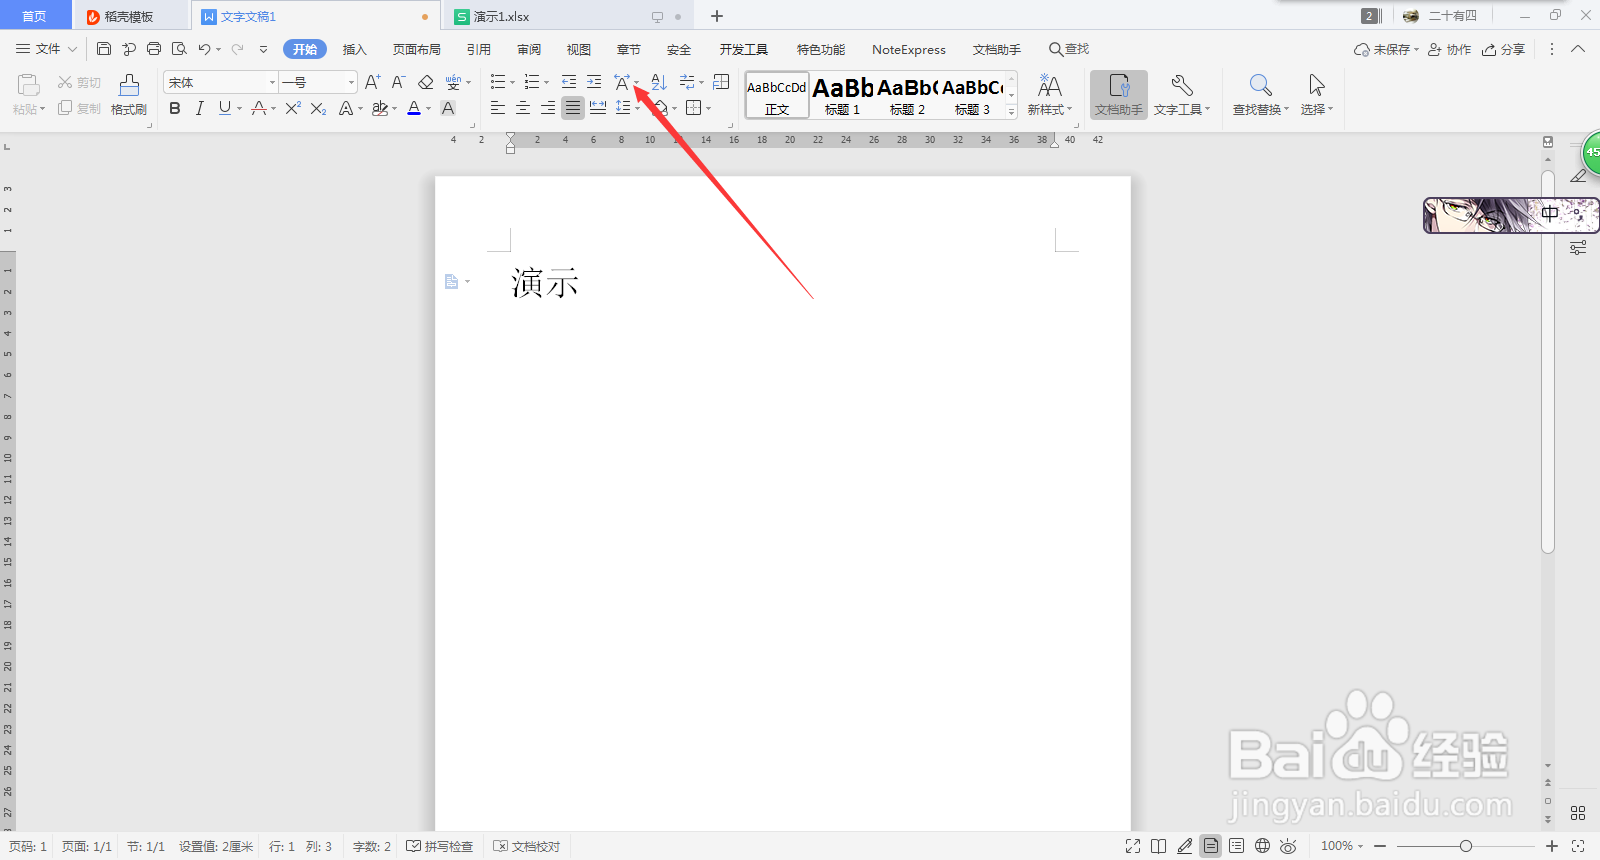The height and width of the screenshot is (860, 1600).
Task: Click the Superscript X² icon
Action: click(293, 108)
